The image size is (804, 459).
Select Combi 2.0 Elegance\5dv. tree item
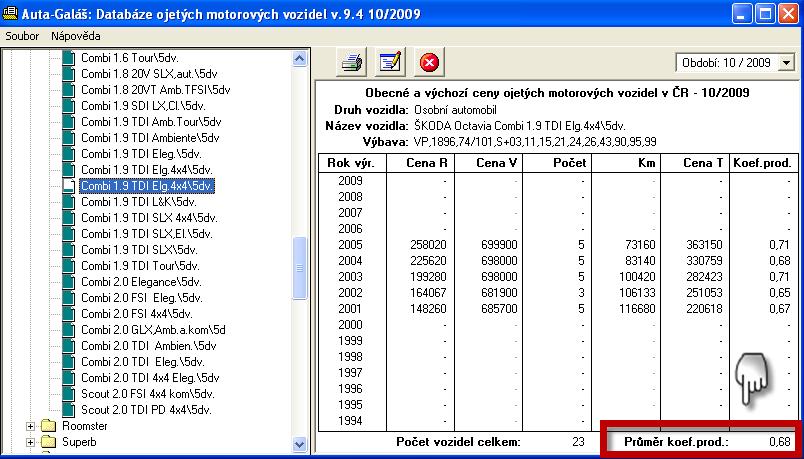point(142,282)
